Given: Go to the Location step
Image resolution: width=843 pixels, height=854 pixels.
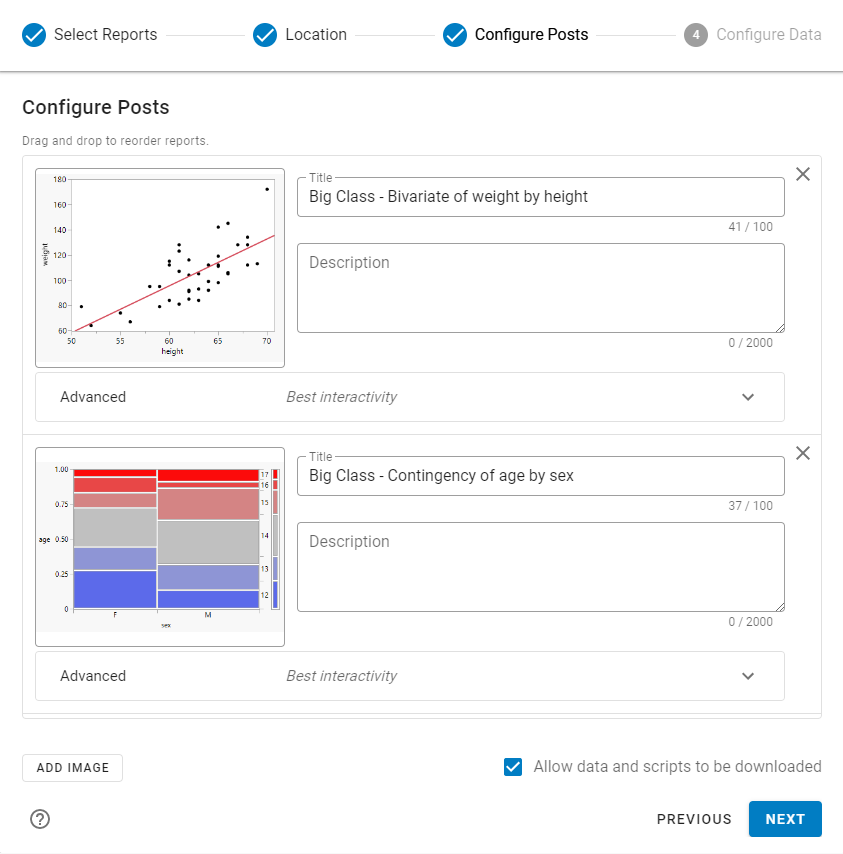Looking at the screenshot, I should 316,35.
